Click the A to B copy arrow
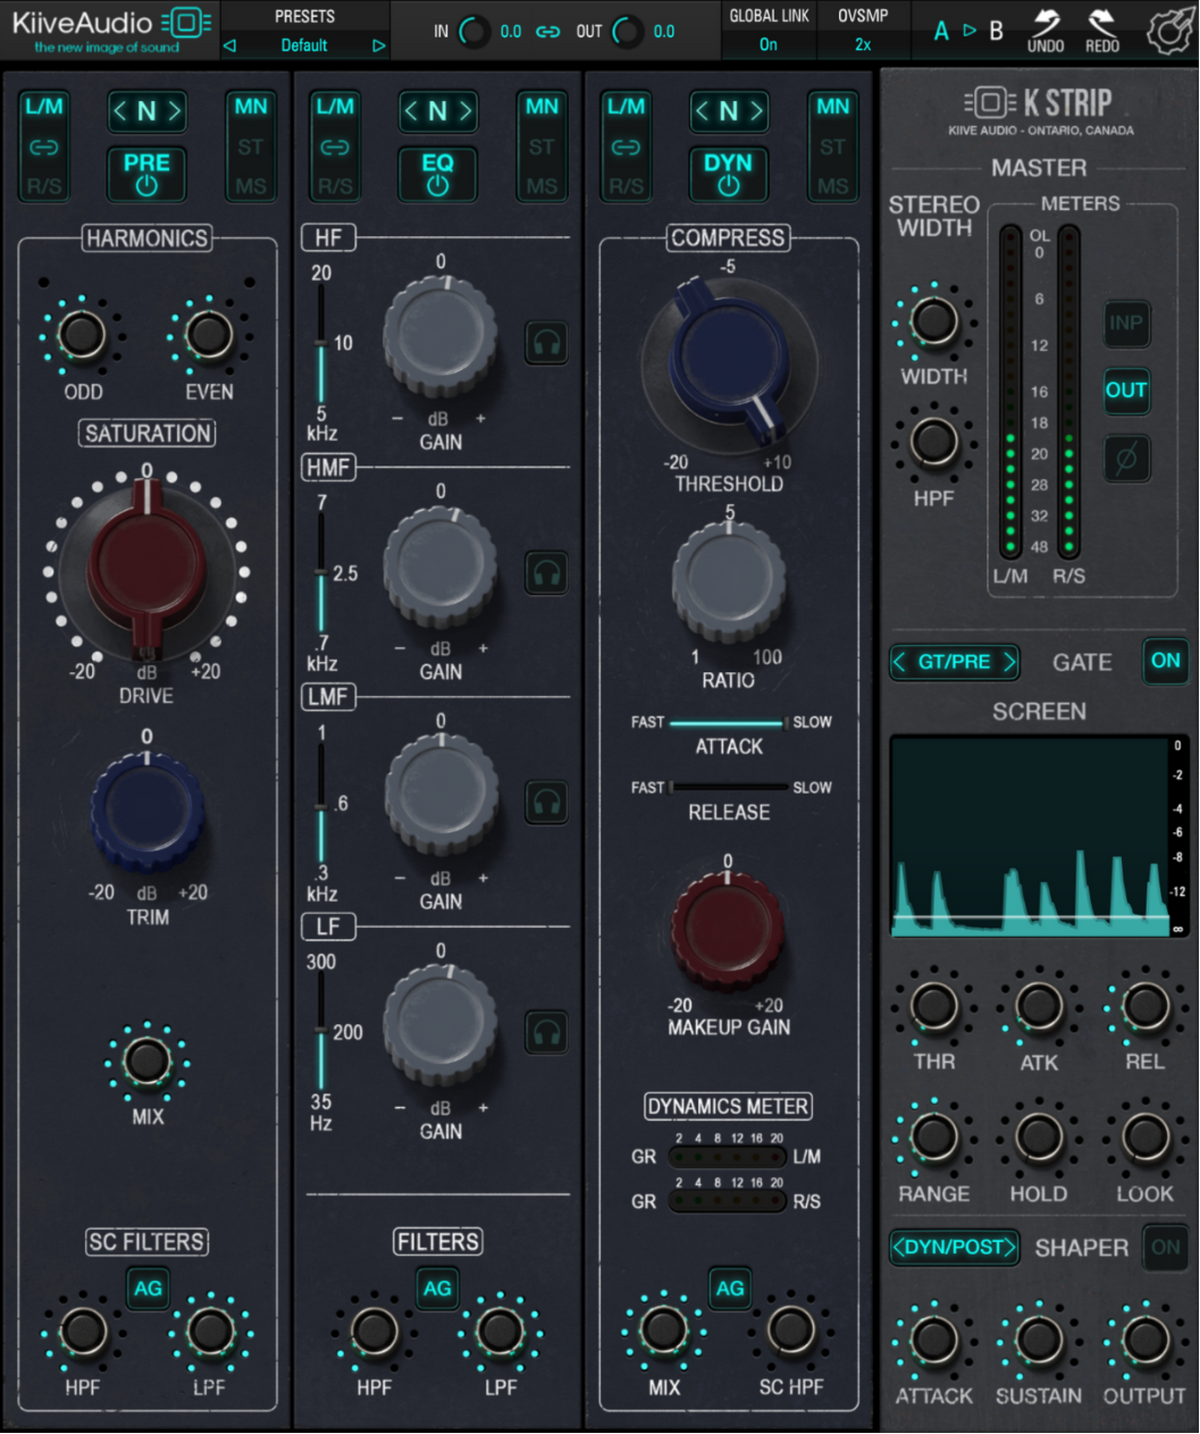 969,30
